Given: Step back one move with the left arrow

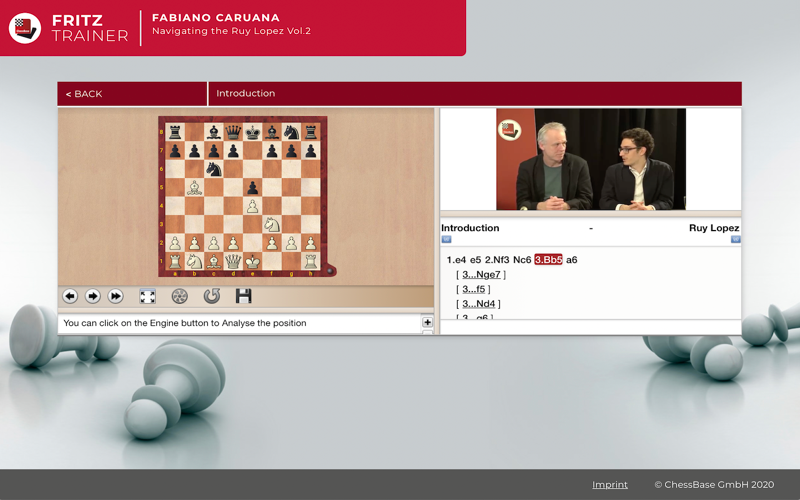Looking at the screenshot, I should point(70,296).
